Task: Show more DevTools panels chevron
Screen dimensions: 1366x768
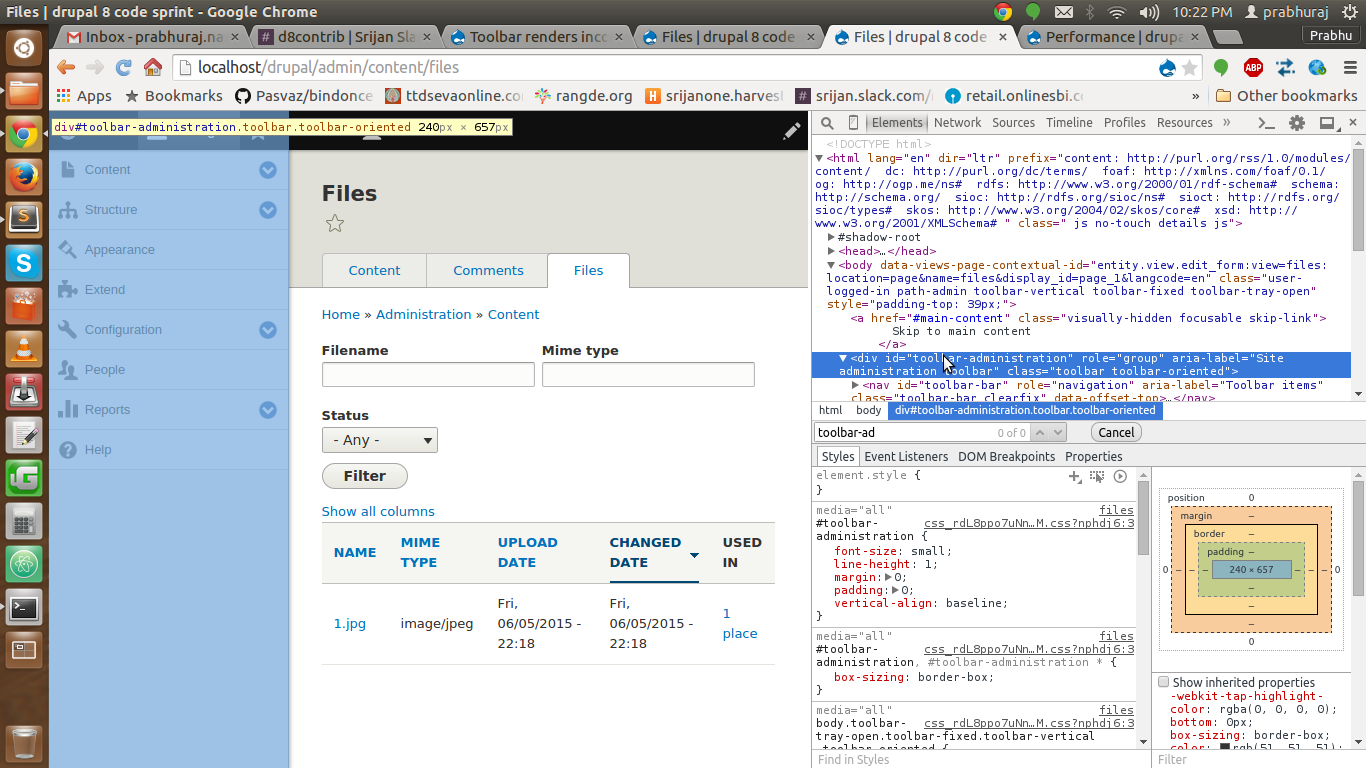Action: tap(1228, 123)
